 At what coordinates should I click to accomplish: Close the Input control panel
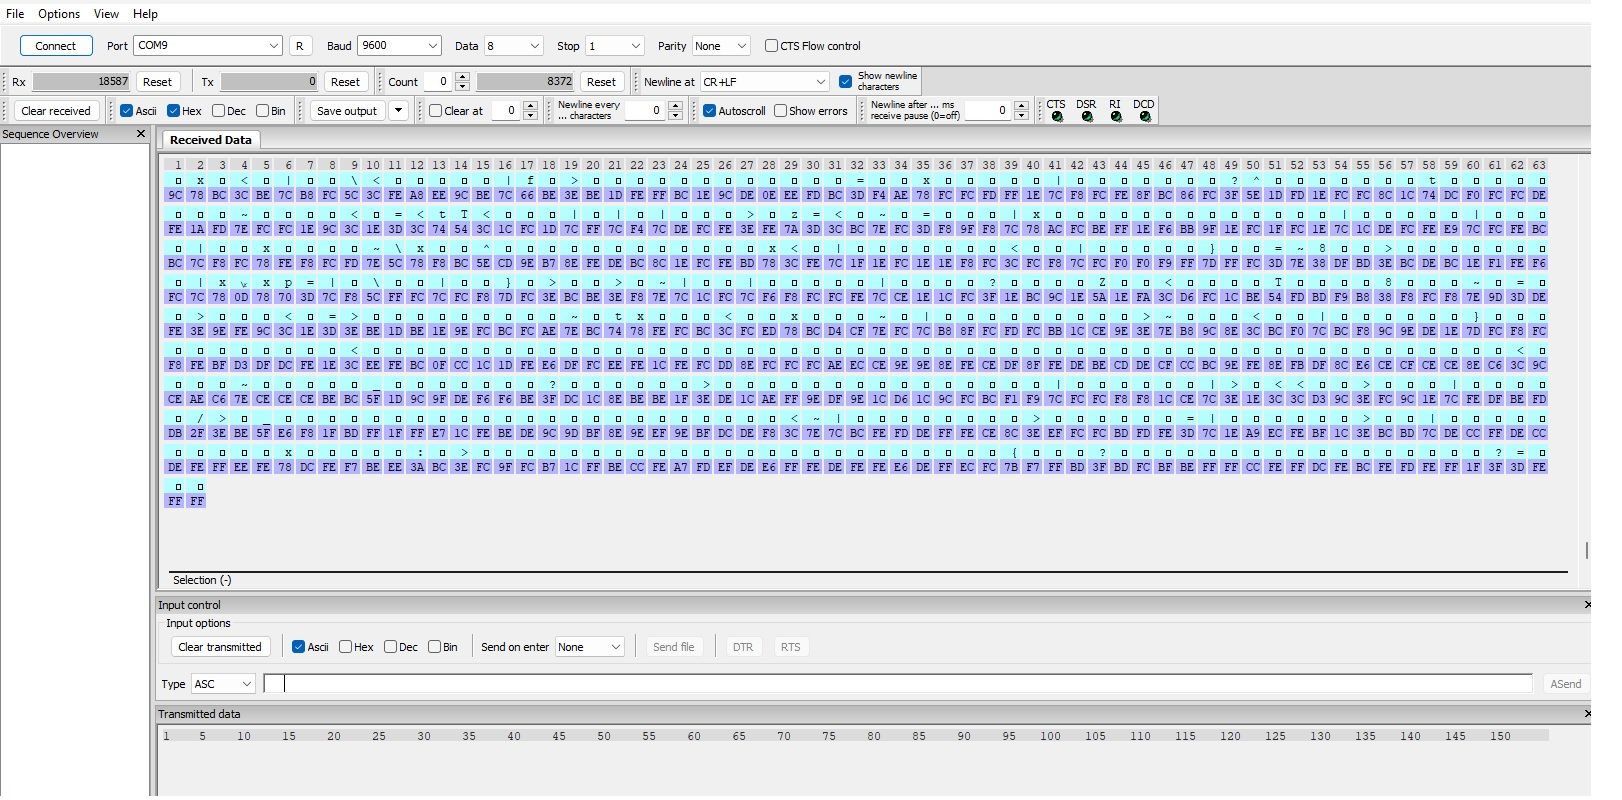[1587, 605]
